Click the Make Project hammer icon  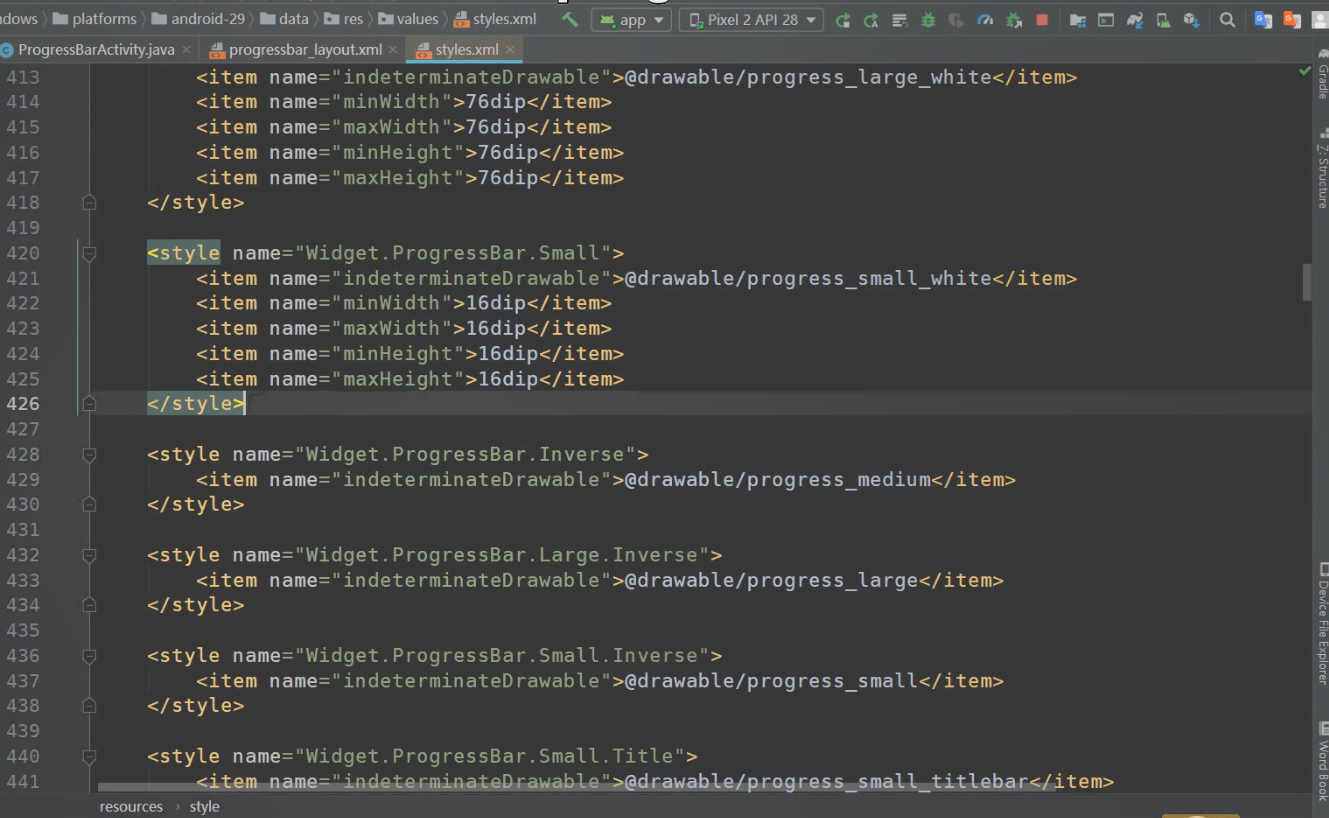570,19
